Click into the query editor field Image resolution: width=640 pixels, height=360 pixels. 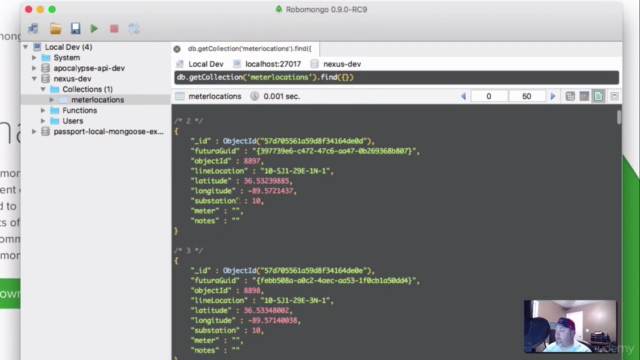tap(396, 77)
